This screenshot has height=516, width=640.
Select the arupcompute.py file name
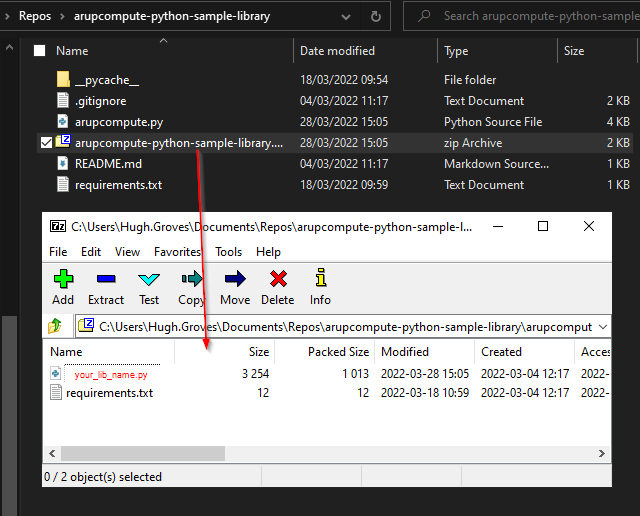click(x=119, y=122)
